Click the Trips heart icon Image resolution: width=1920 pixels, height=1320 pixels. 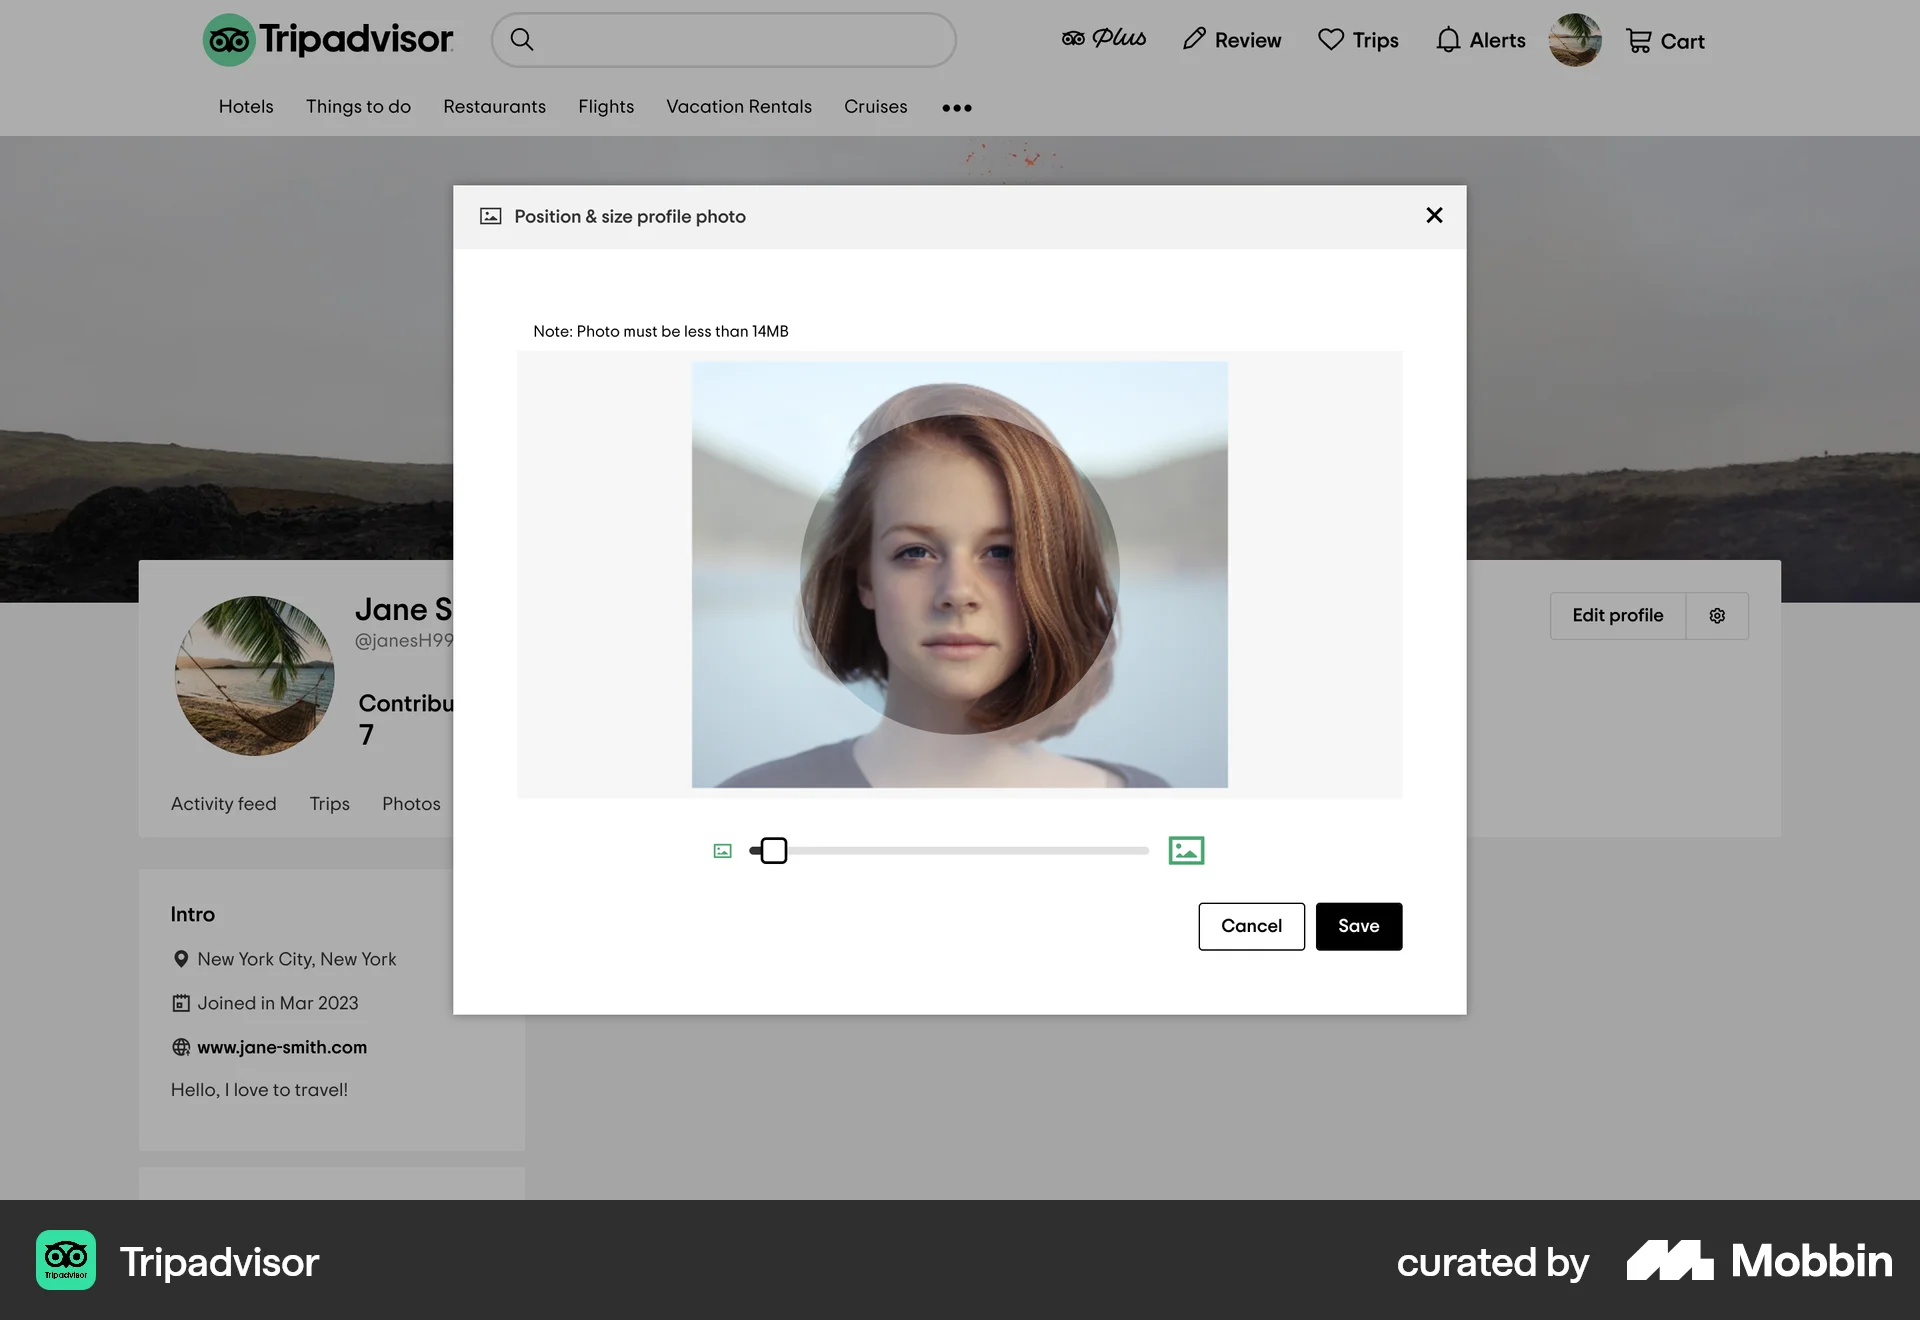tap(1332, 39)
